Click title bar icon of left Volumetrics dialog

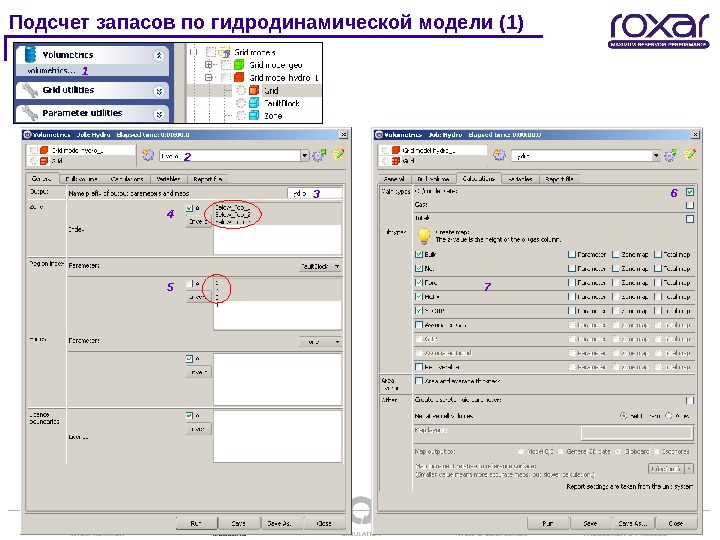[x=27, y=135]
